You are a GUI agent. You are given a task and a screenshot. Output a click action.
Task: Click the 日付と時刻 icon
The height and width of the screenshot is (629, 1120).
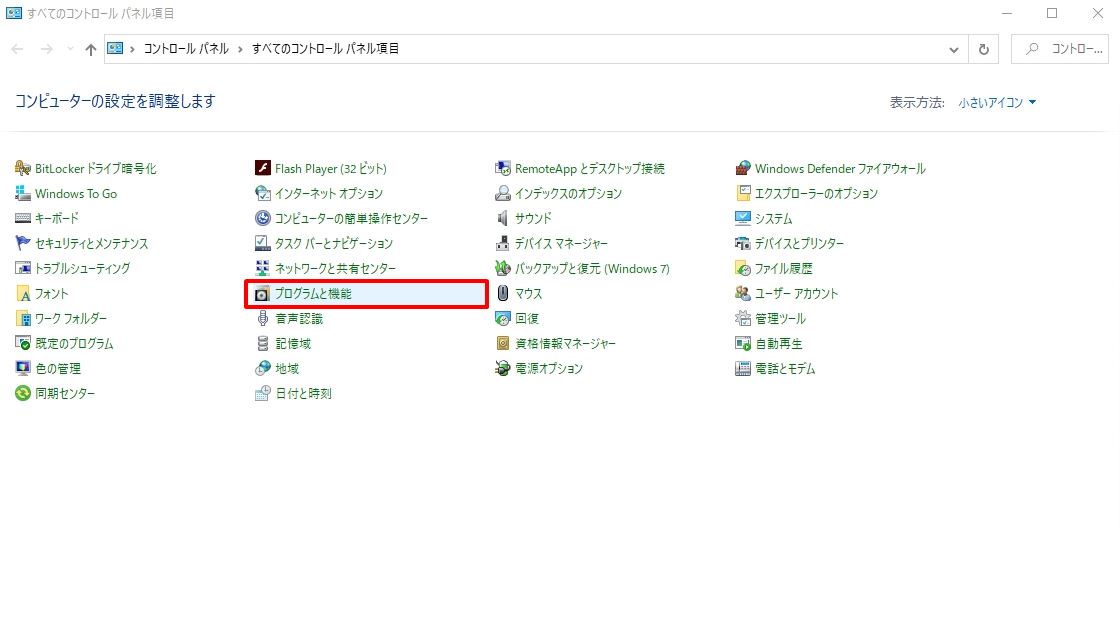point(263,393)
